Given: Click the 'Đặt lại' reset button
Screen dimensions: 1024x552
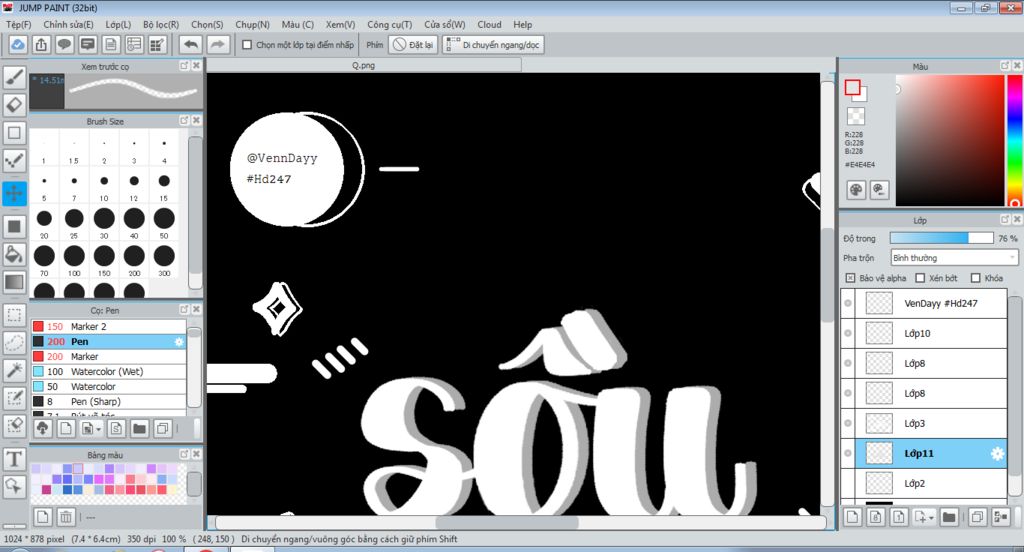Looking at the screenshot, I should click(x=413, y=45).
